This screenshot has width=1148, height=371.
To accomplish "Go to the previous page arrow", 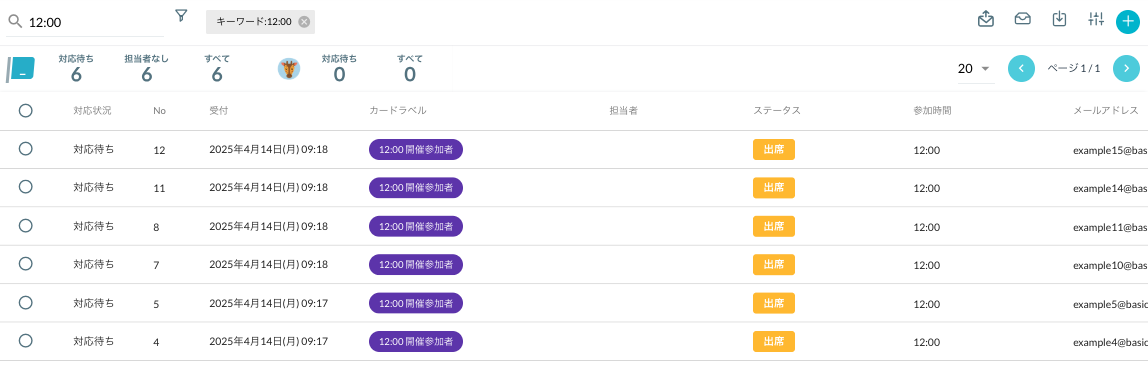I will [x=1021, y=69].
